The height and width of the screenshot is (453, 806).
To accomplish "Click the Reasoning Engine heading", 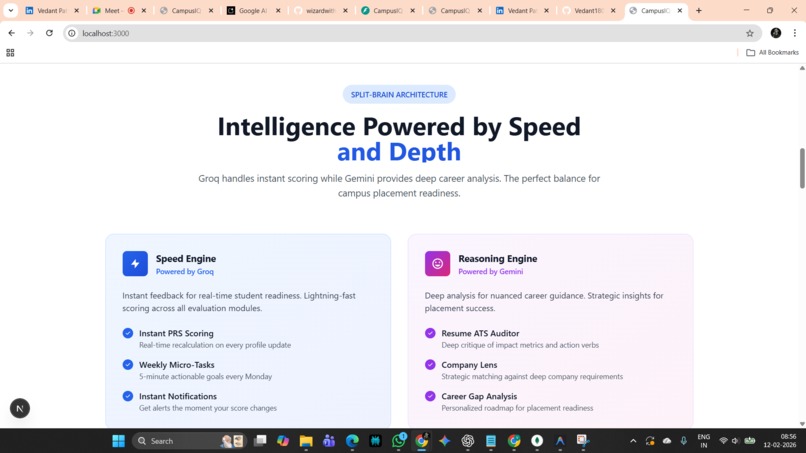I will (498, 259).
